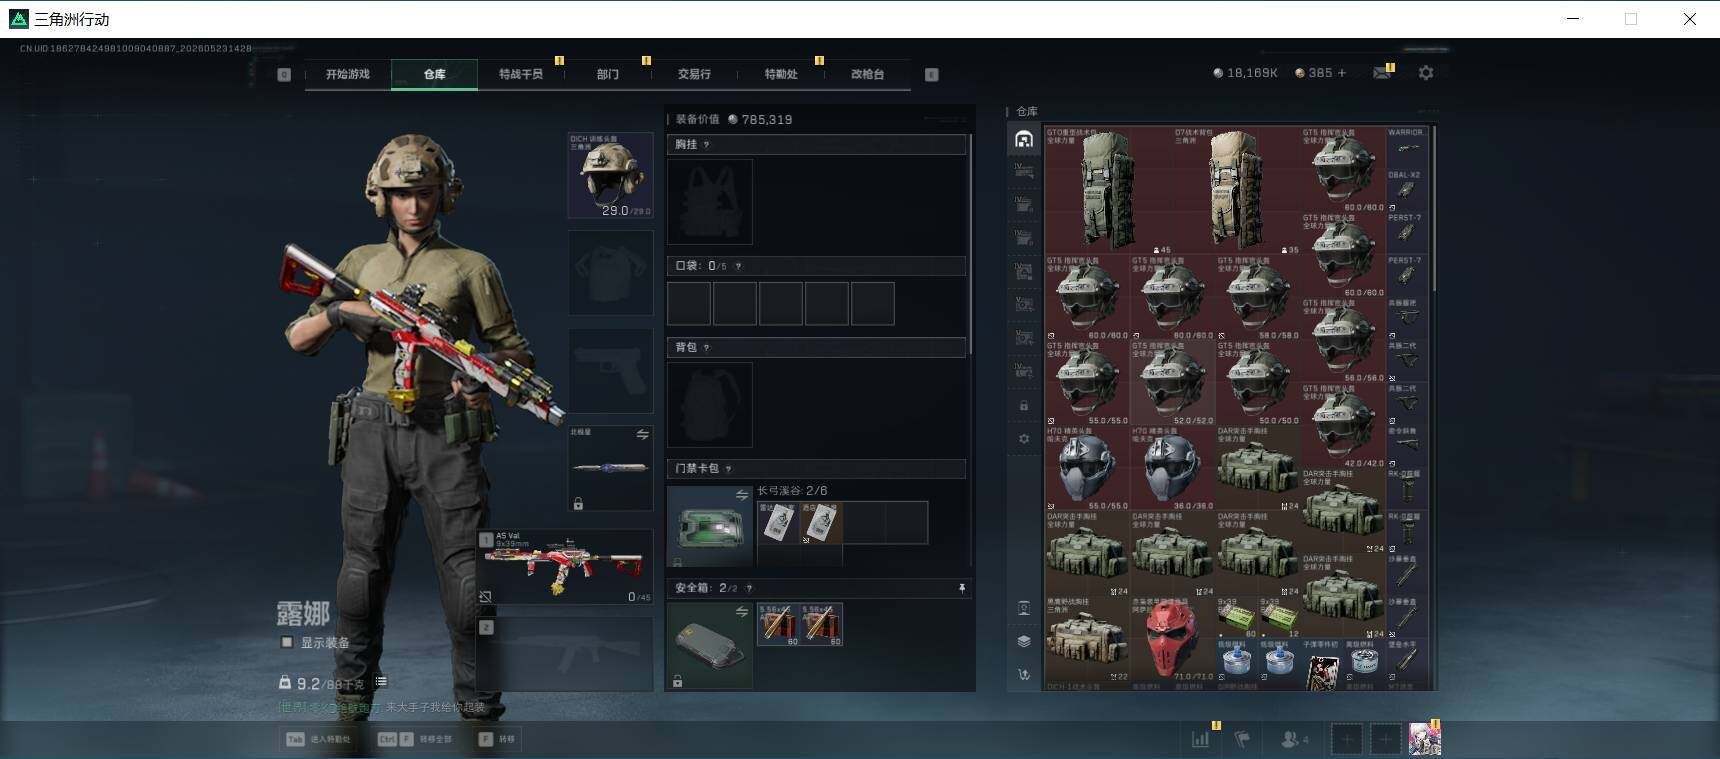Open the 开始游戏 tab
This screenshot has height=759, width=1720.
(x=347, y=74)
